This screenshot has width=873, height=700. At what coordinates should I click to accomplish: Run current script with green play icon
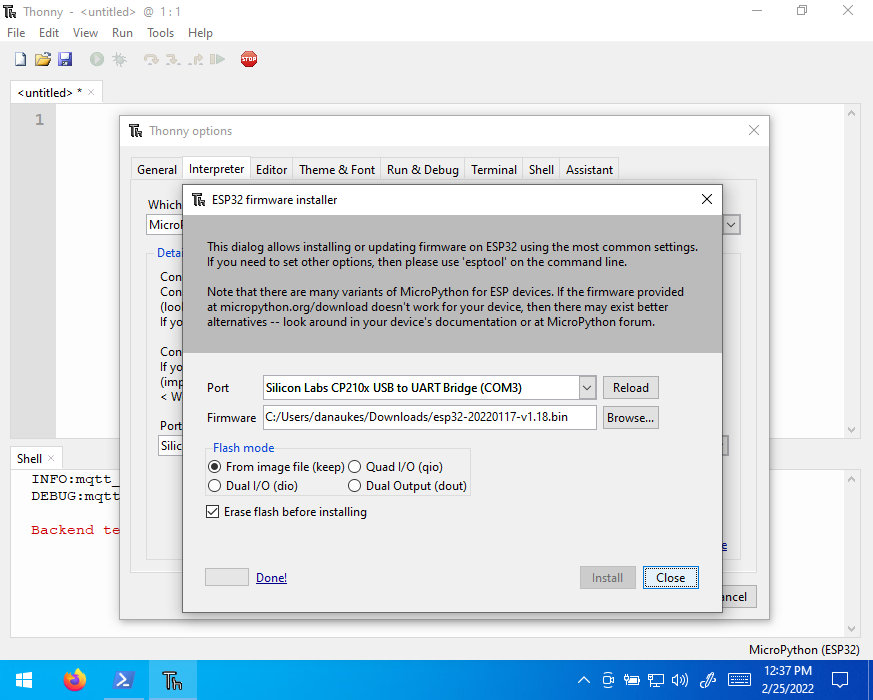pos(97,59)
